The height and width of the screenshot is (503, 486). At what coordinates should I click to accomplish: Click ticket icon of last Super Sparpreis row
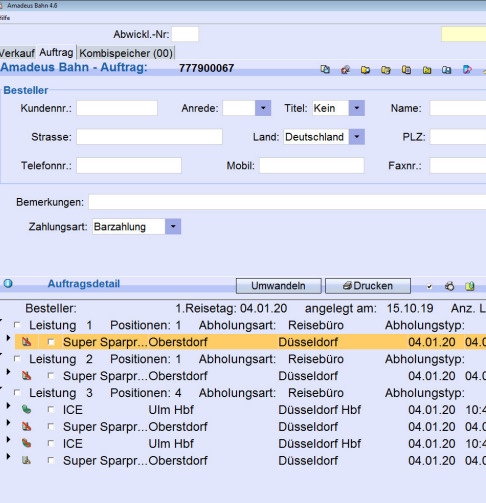tap(27, 460)
